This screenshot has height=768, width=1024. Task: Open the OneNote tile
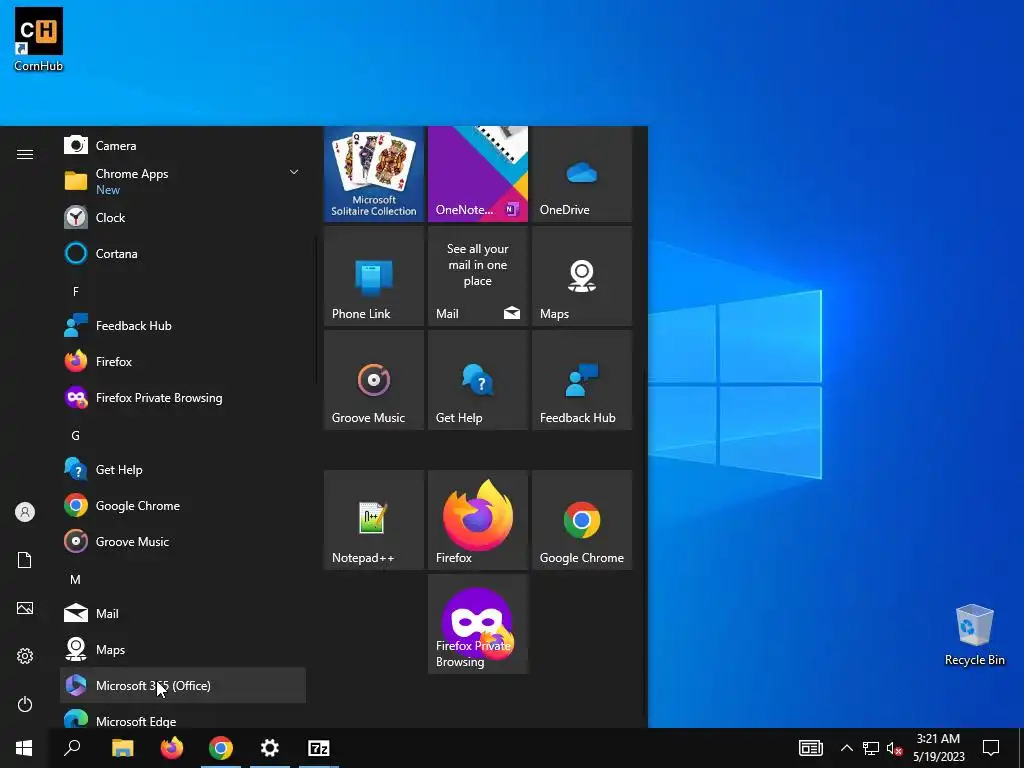click(477, 174)
